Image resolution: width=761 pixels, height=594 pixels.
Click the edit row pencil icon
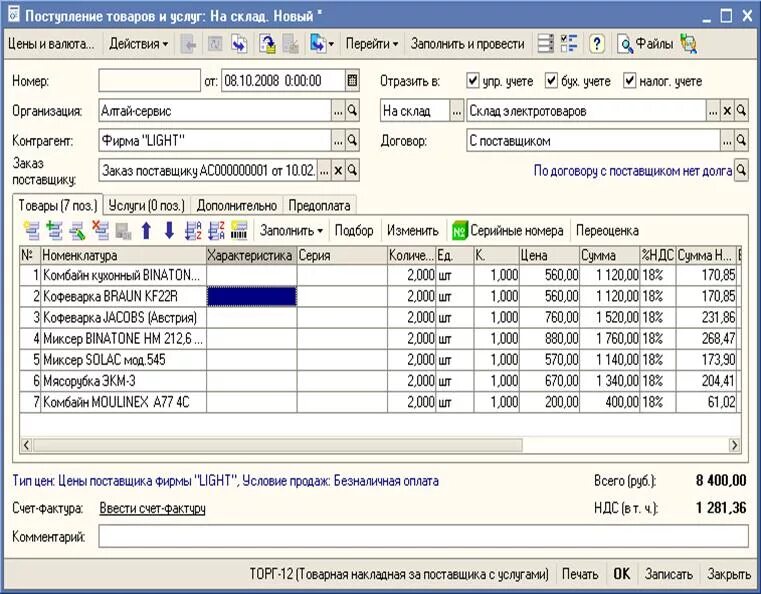click(77, 231)
